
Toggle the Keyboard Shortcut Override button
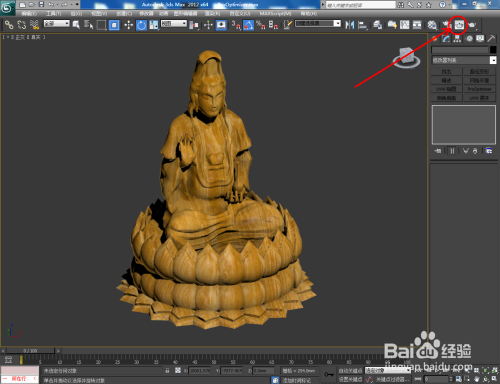pyautogui.click(x=221, y=25)
